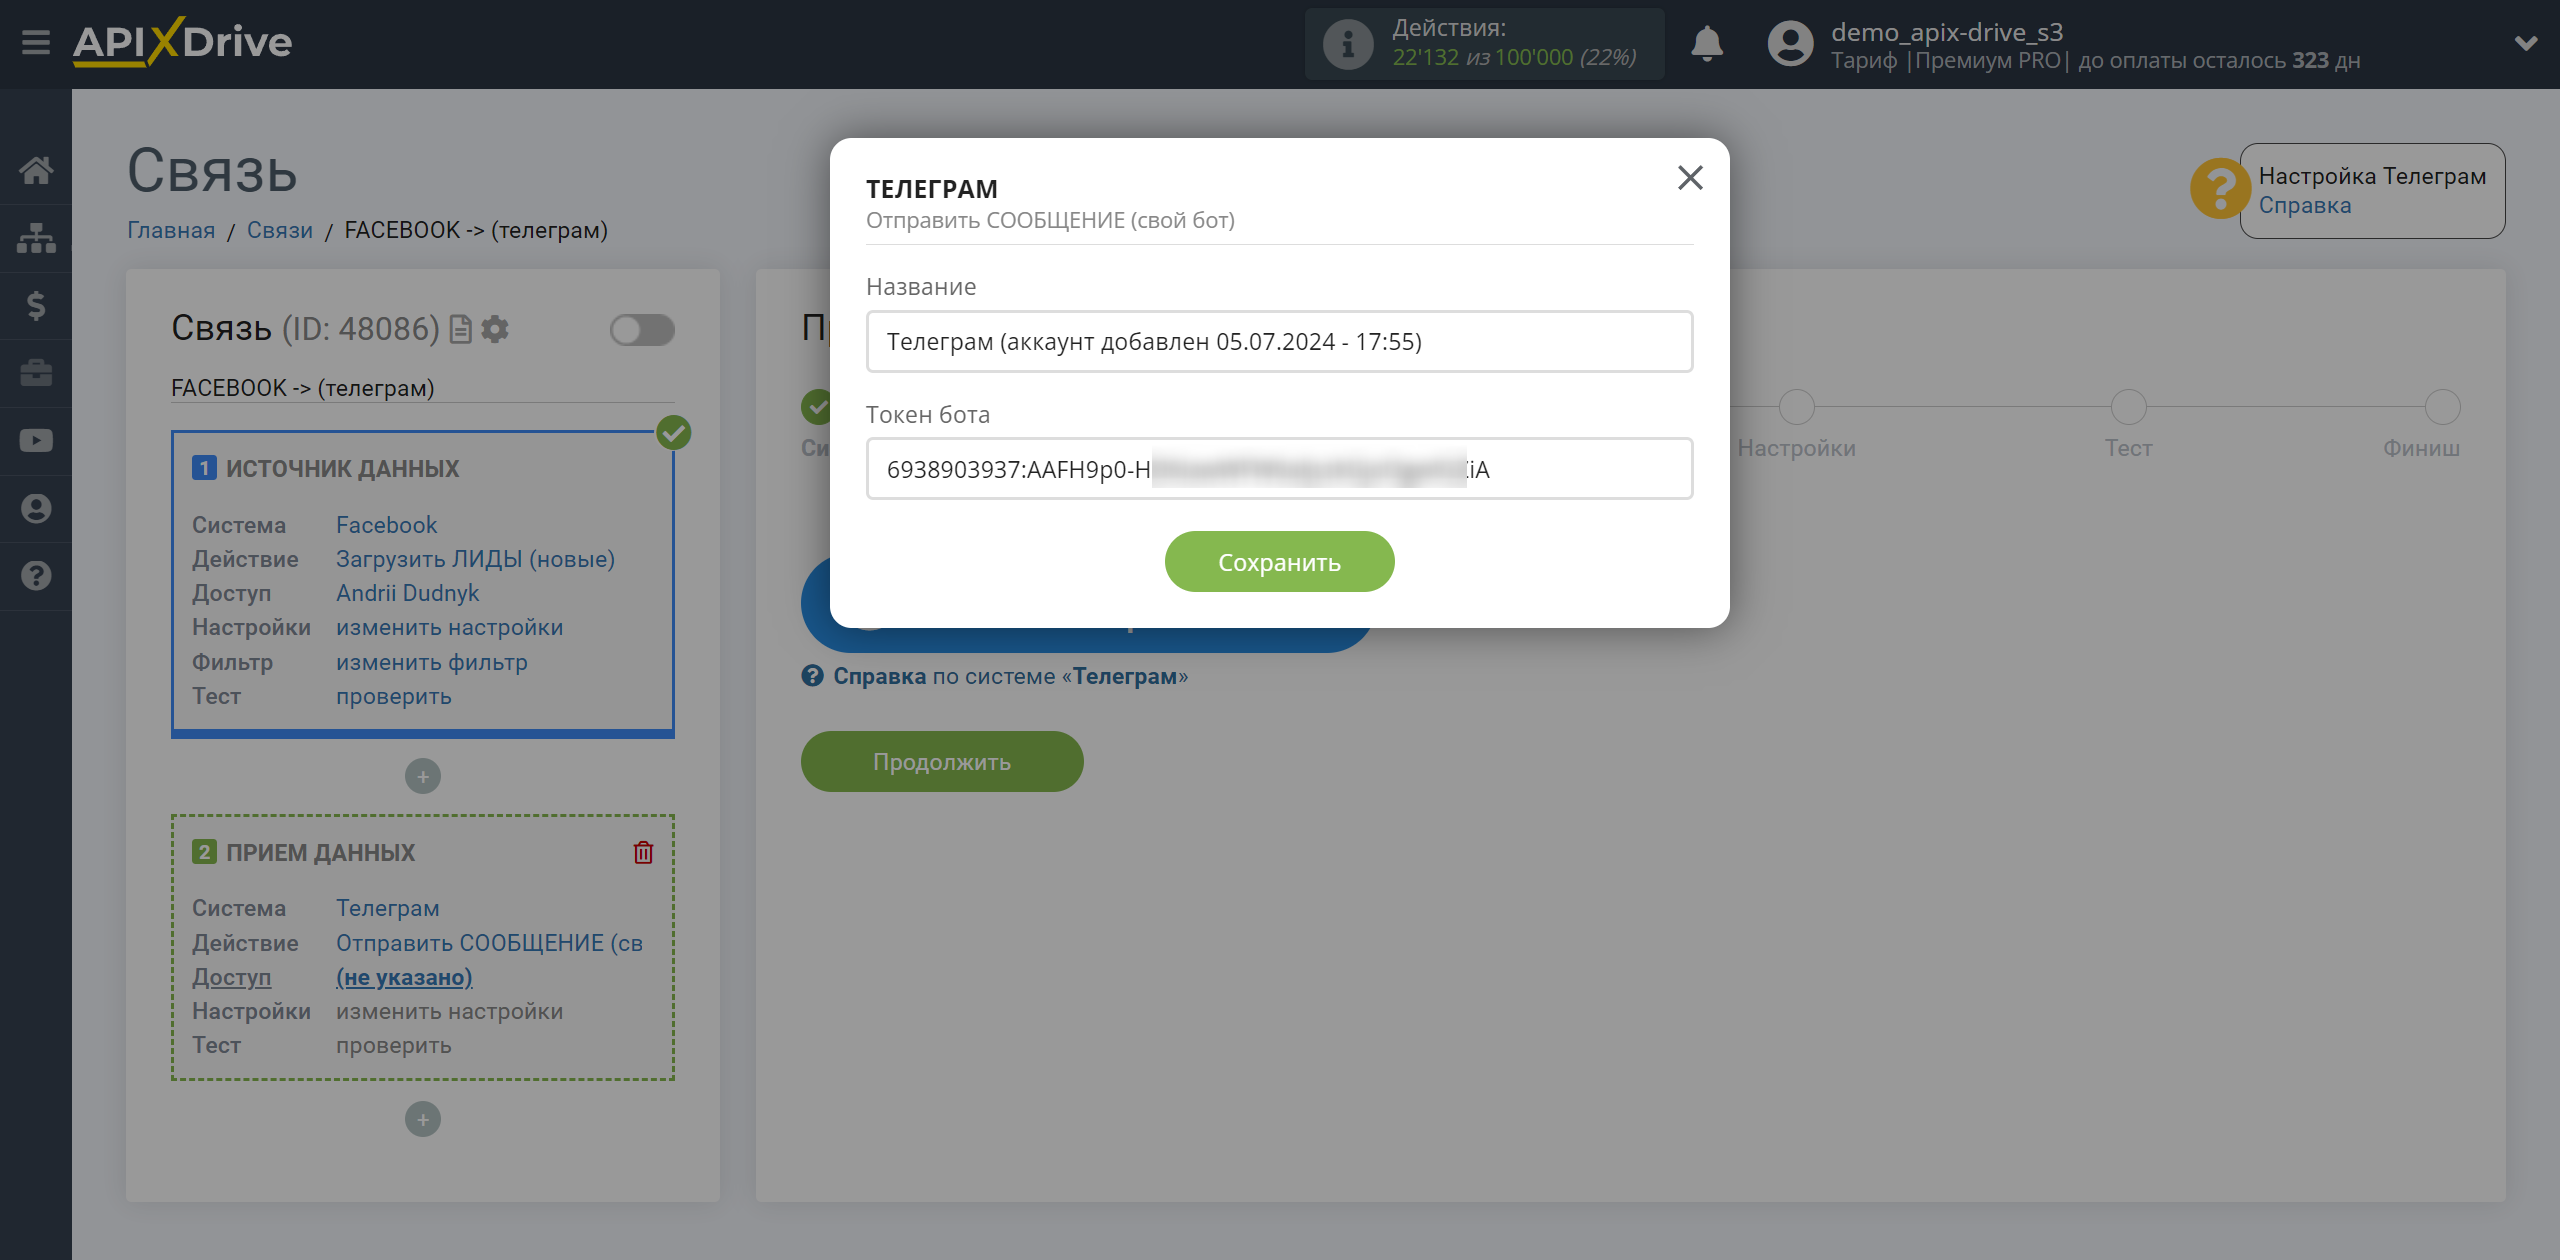The height and width of the screenshot is (1260, 2560).
Task: Open the help sidebar icon
Action: (x=36, y=576)
